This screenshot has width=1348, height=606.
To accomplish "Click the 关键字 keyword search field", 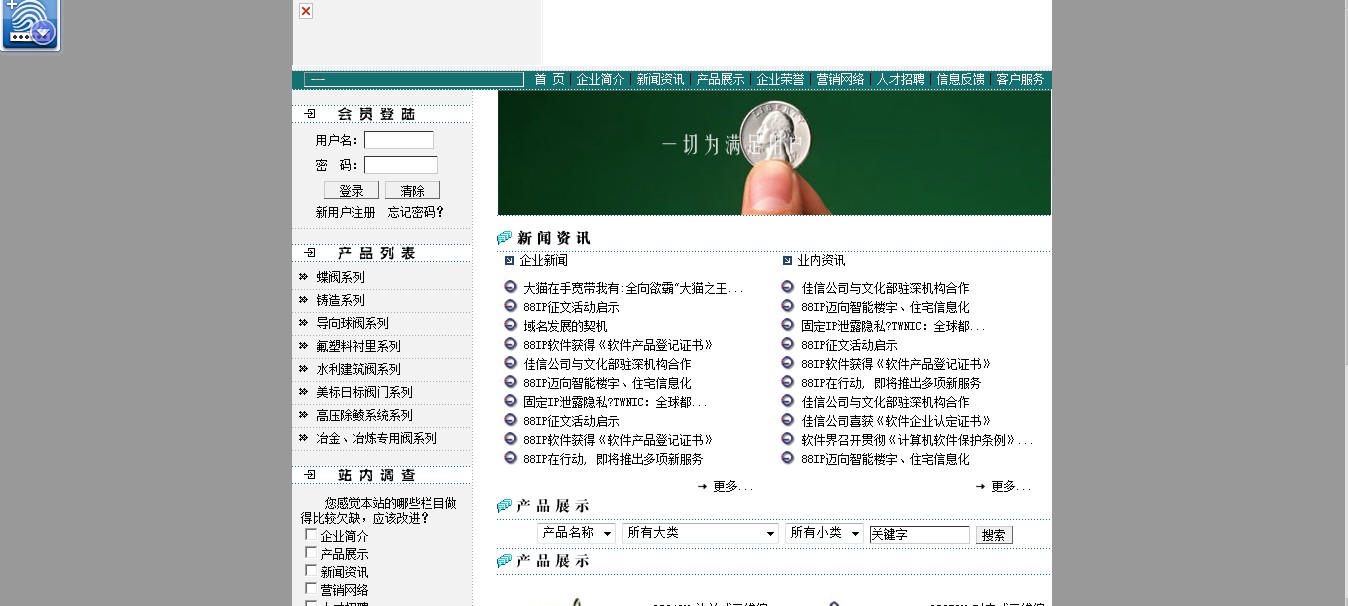I will (919, 535).
